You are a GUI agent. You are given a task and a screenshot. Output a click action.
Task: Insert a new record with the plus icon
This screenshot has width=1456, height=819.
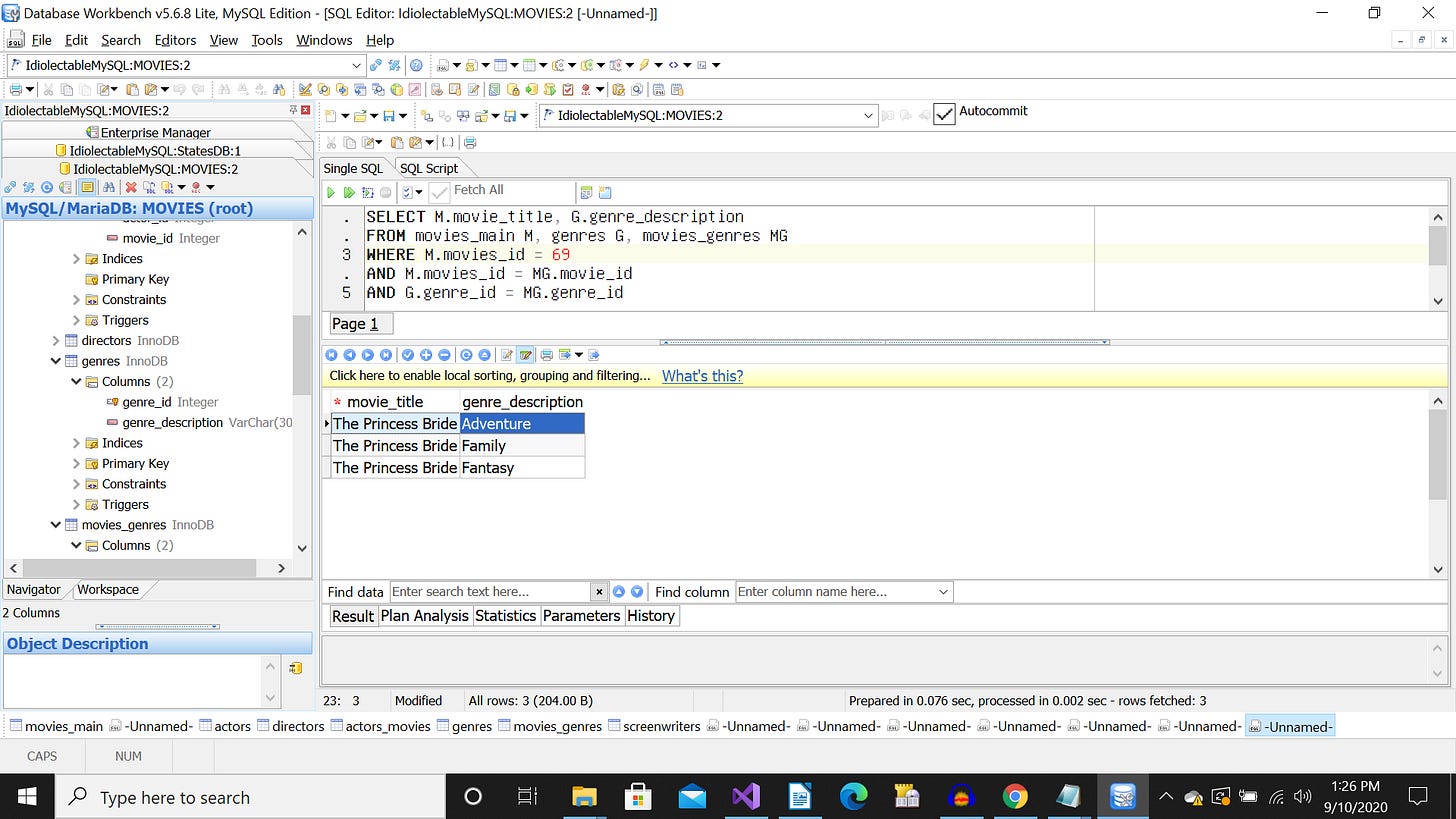(426, 355)
